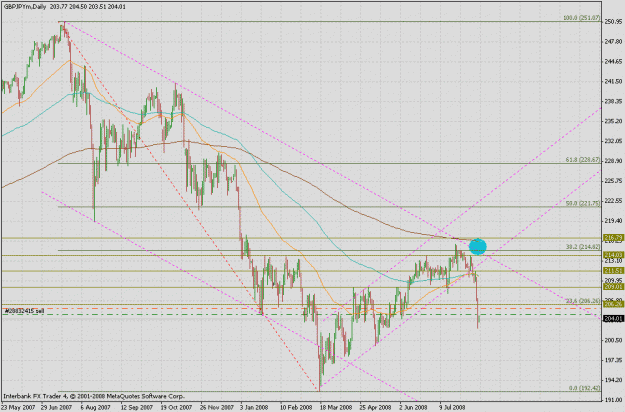Click the GBPJPYm,Daily chart title
This screenshot has width=625, height=412.
25,7
